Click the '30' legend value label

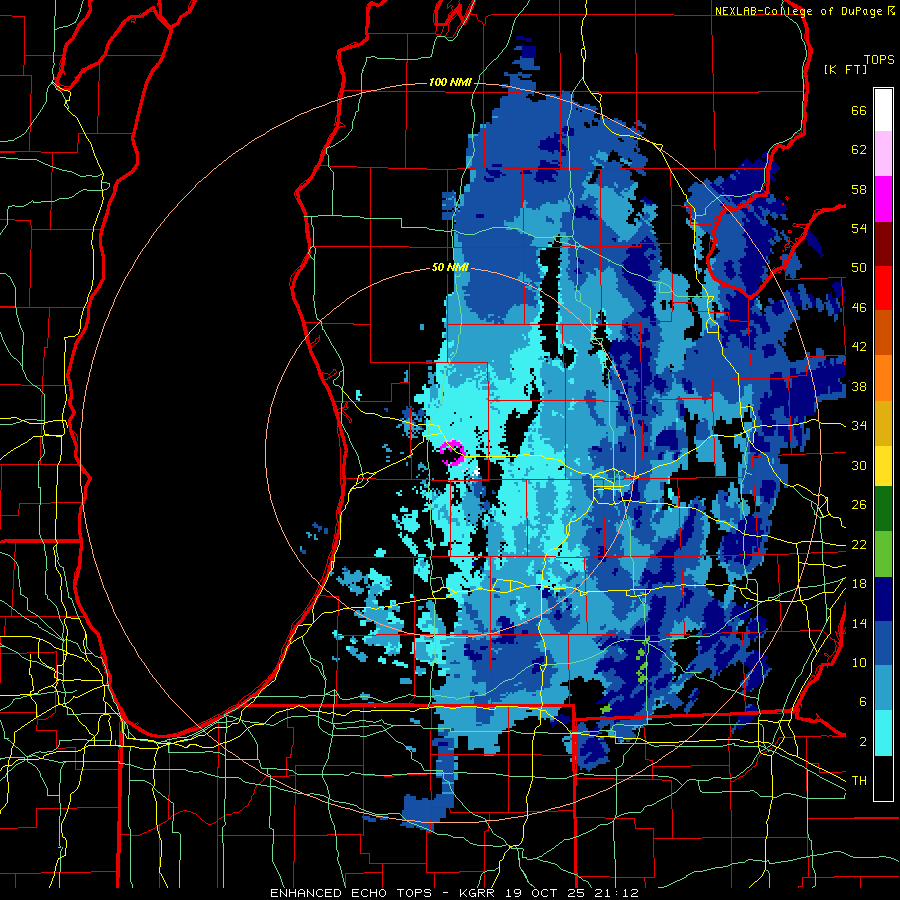(x=859, y=465)
